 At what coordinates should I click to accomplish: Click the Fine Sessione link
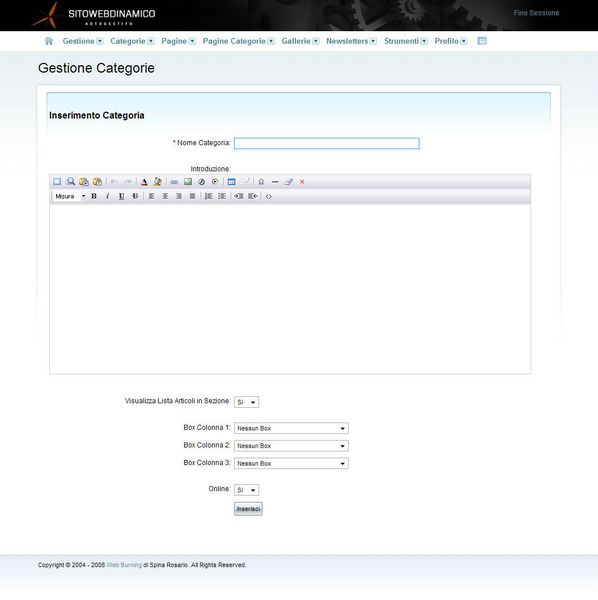(536, 13)
